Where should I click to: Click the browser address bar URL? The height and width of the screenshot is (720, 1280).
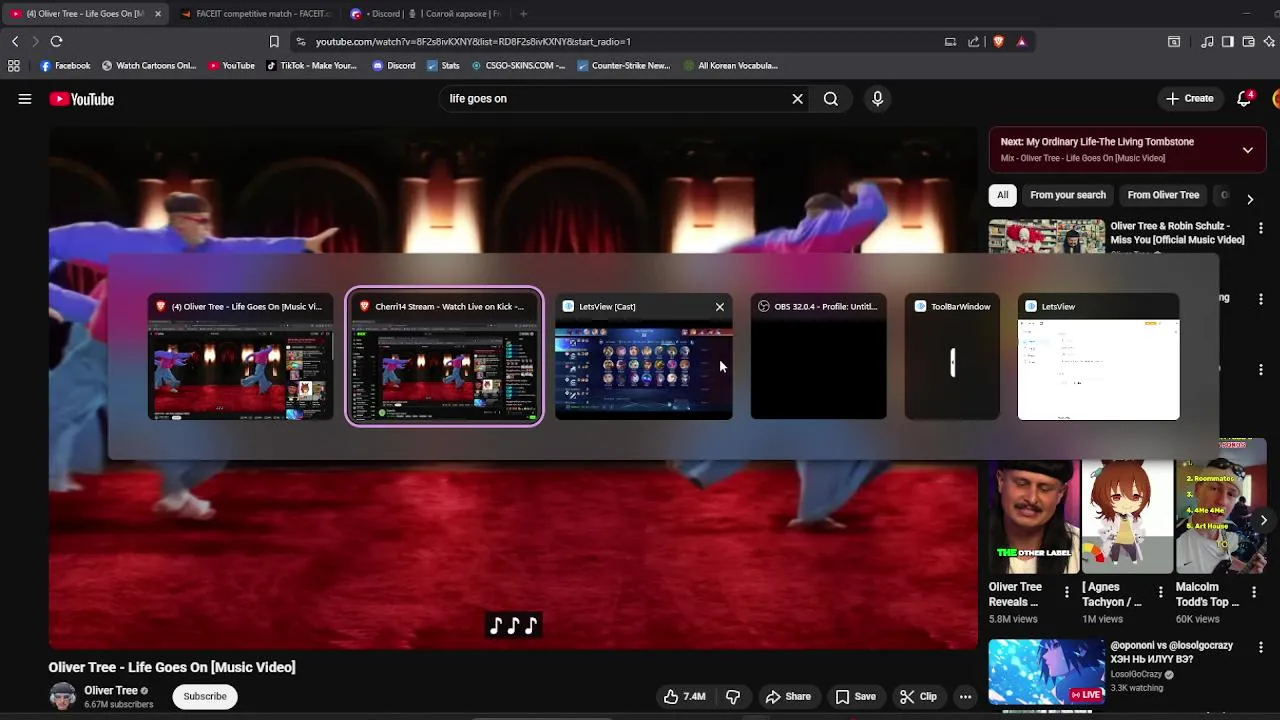click(473, 42)
